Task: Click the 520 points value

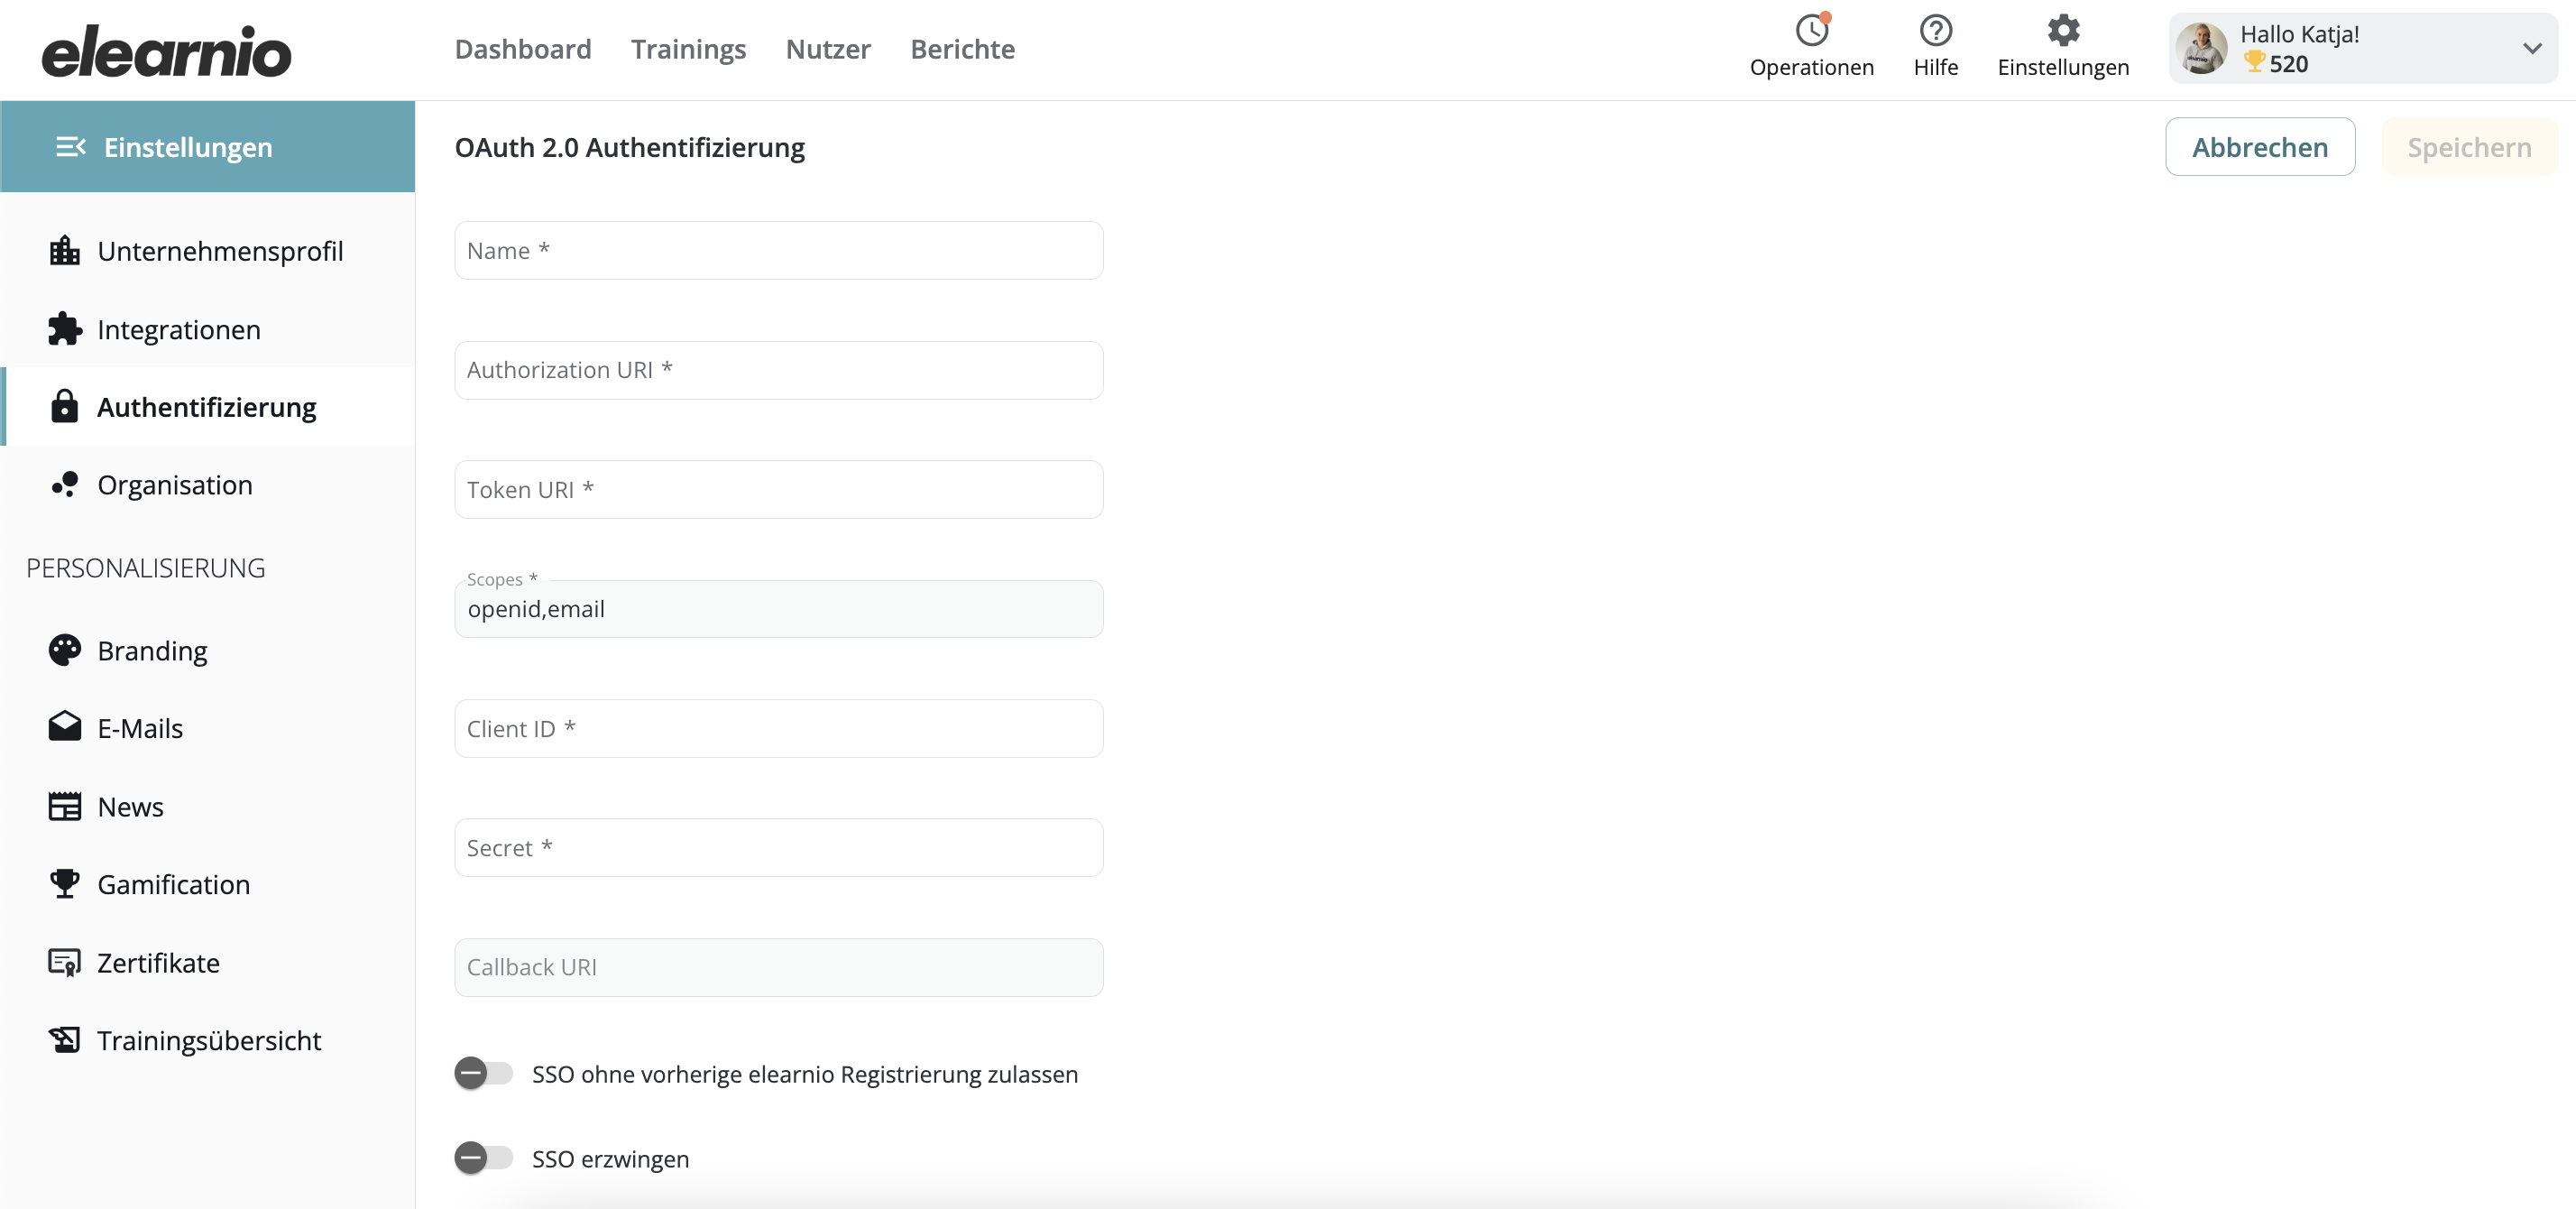Action: pos(2288,64)
